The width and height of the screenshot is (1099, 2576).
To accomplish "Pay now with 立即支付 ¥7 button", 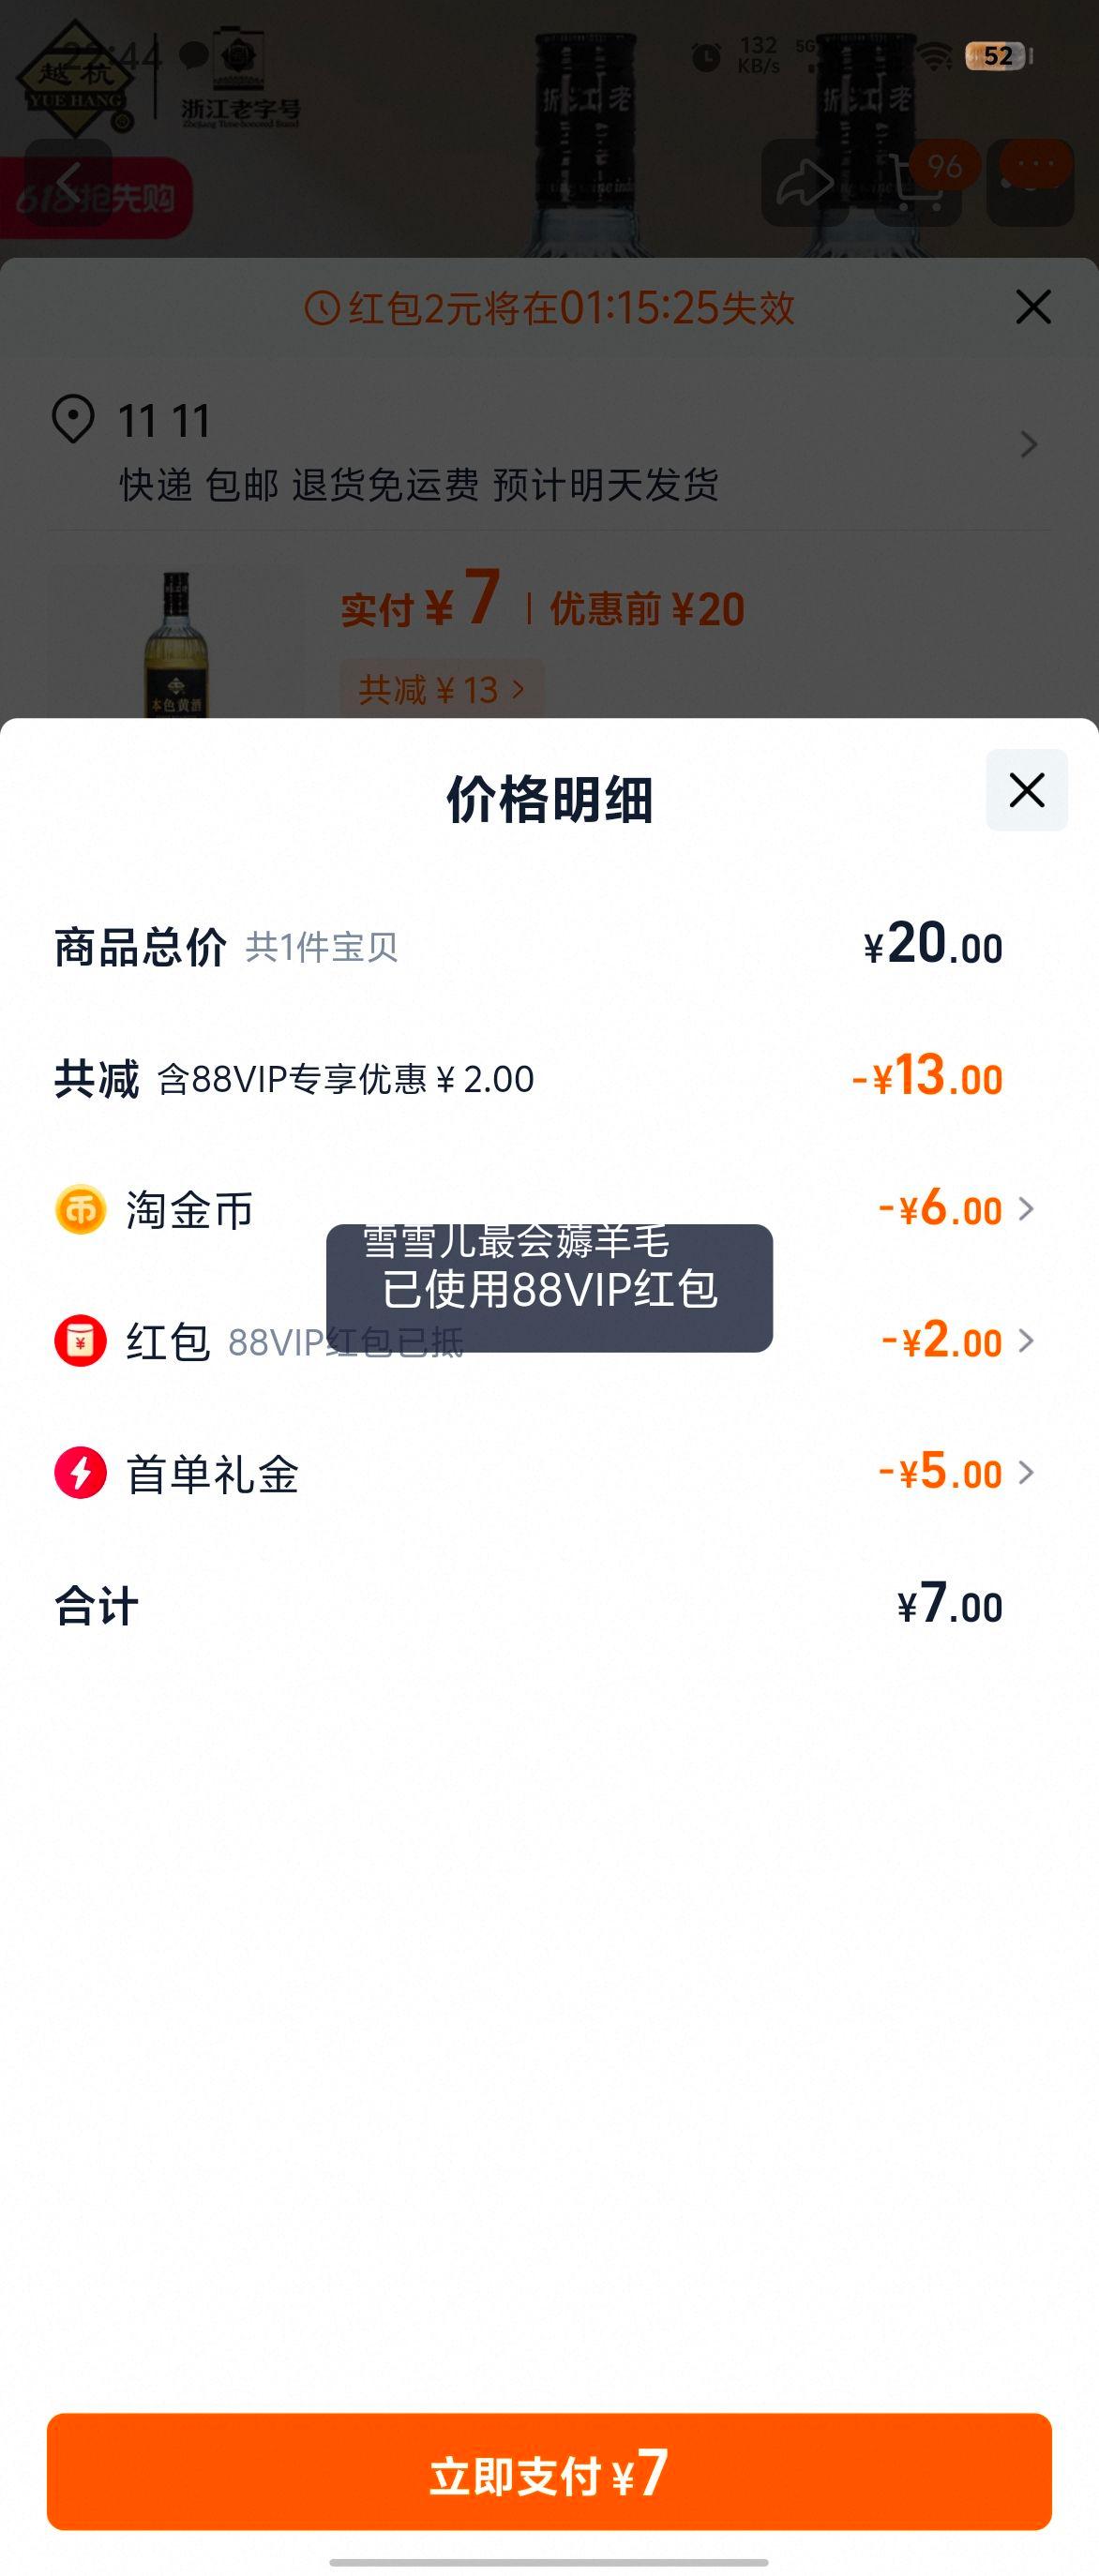I will (549, 2472).
